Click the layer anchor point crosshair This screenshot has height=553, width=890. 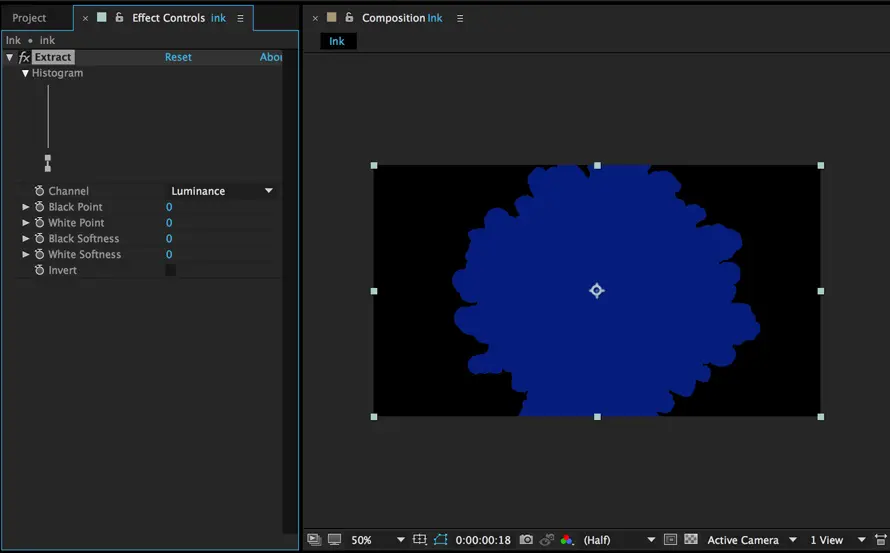point(597,291)
